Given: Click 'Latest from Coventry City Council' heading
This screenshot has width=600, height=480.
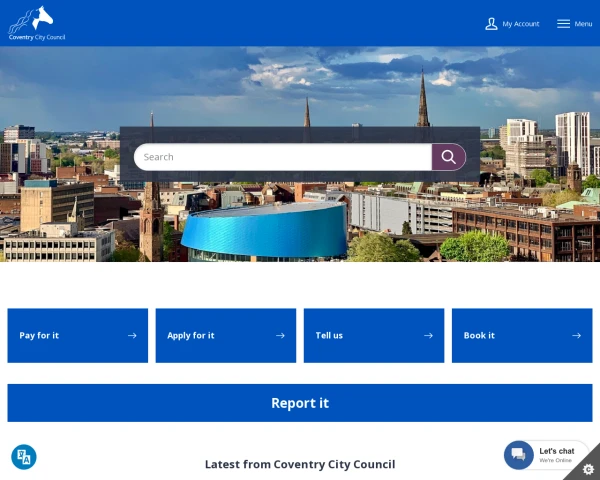Looking at the screenshot, I should click(300, 464).
